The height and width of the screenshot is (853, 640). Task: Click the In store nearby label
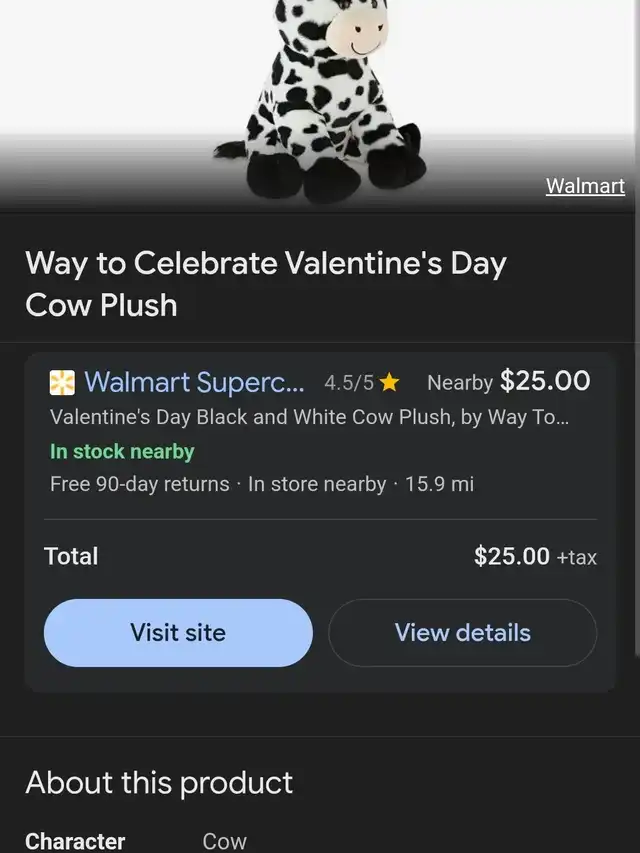[317, 484]
